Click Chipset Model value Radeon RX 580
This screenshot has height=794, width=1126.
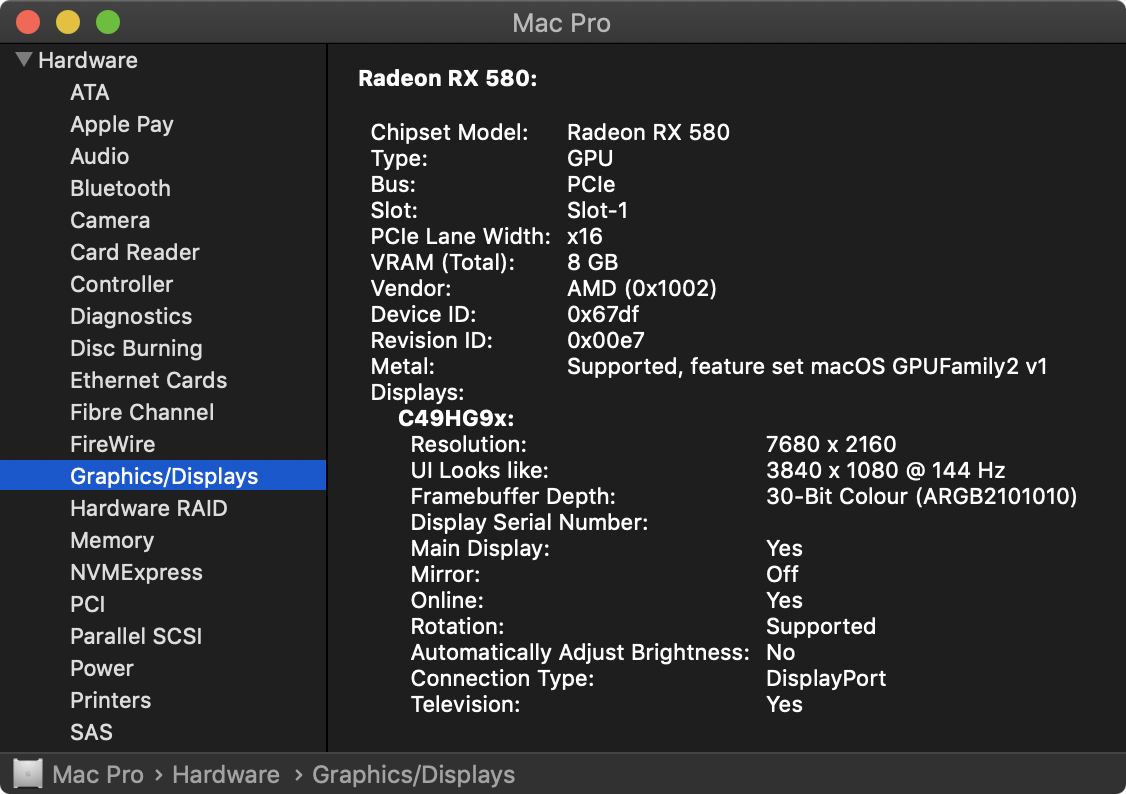coord(648,132)
